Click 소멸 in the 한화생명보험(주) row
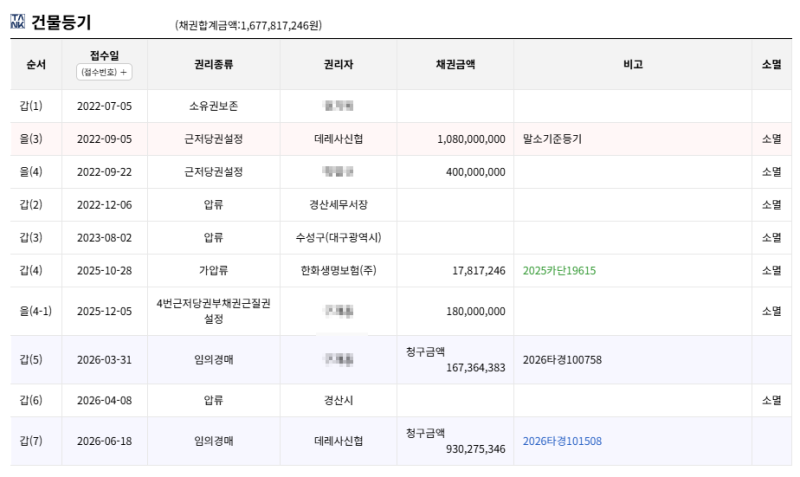Viewport: 800px width, 477px height. [771, 270]
